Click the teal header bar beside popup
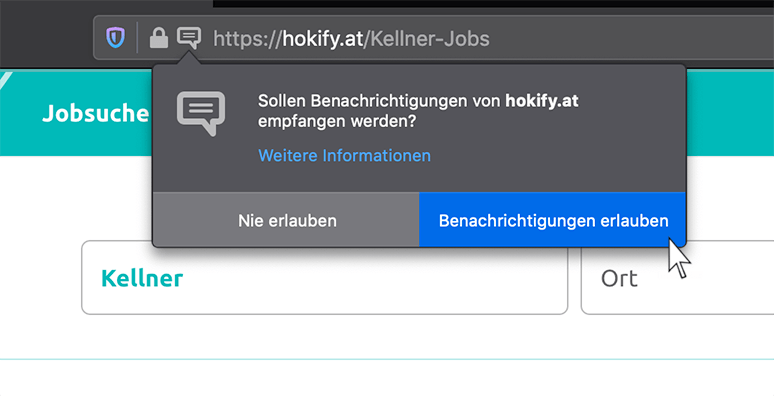The image size is (774, 396). (x=730, y=113)
